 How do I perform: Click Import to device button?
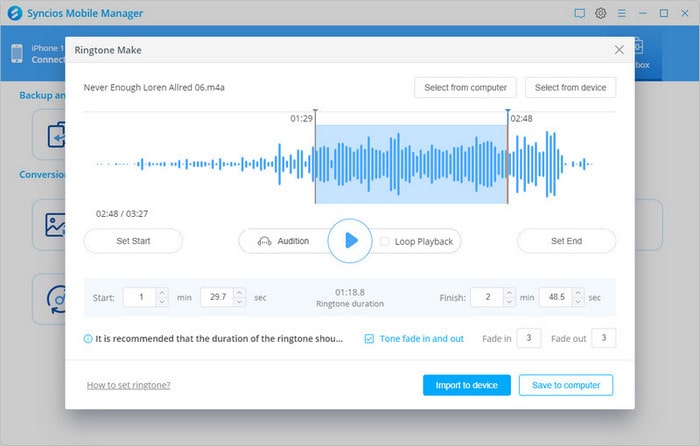[467, 385]
